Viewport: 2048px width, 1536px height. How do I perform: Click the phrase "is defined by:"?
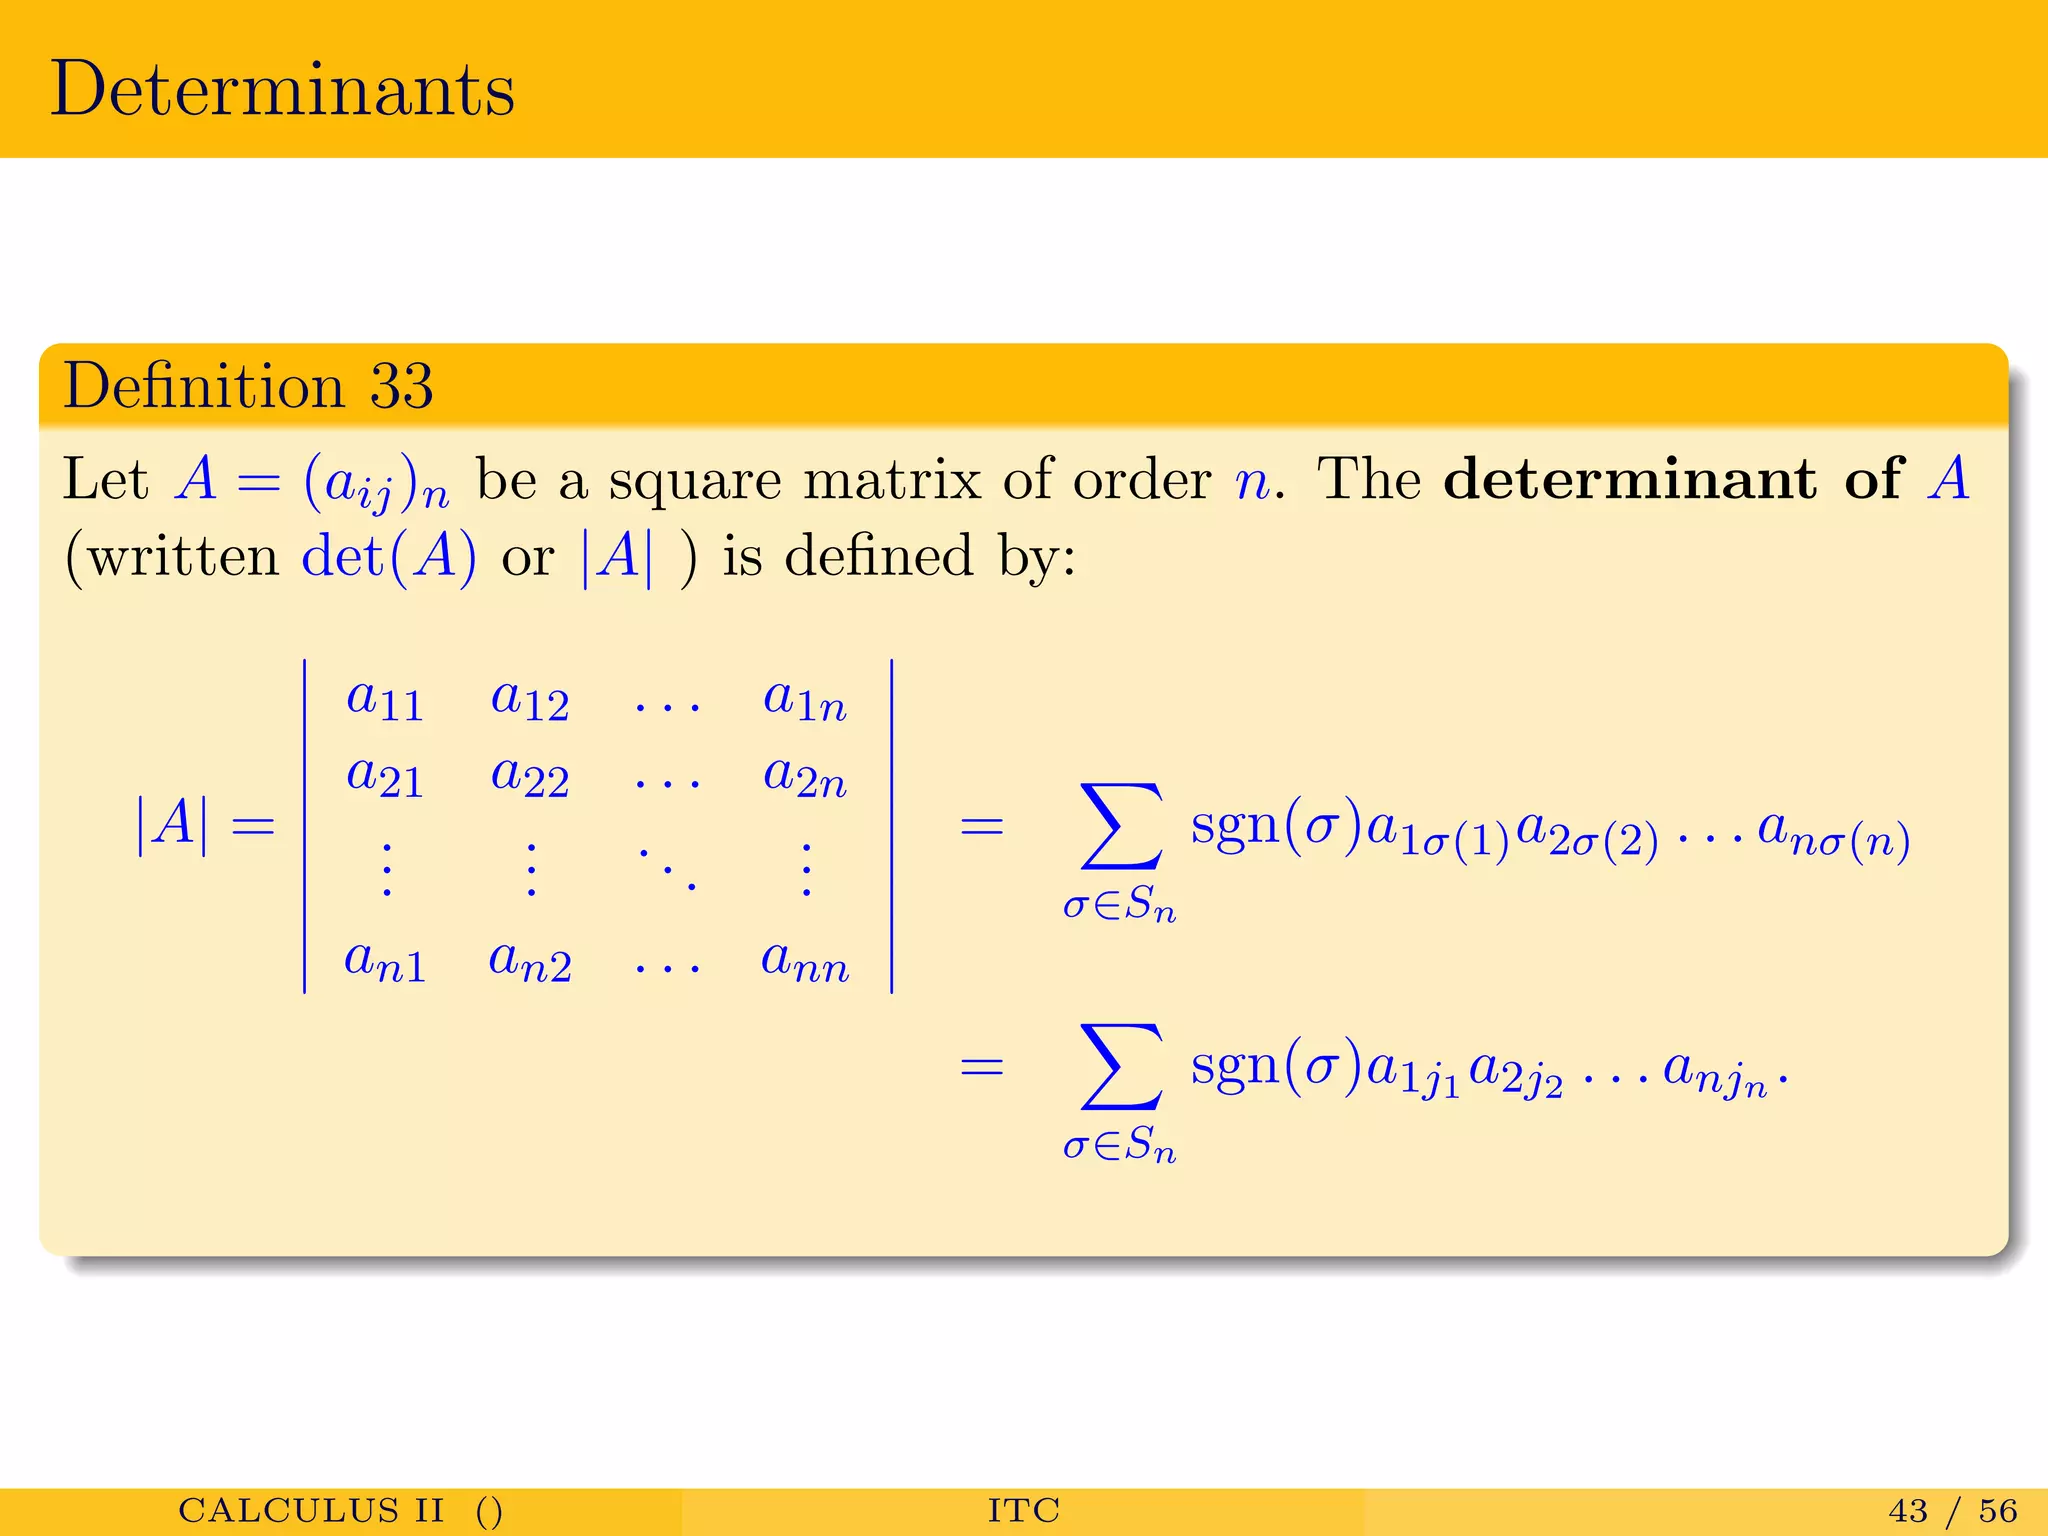(x=899, y=556)
